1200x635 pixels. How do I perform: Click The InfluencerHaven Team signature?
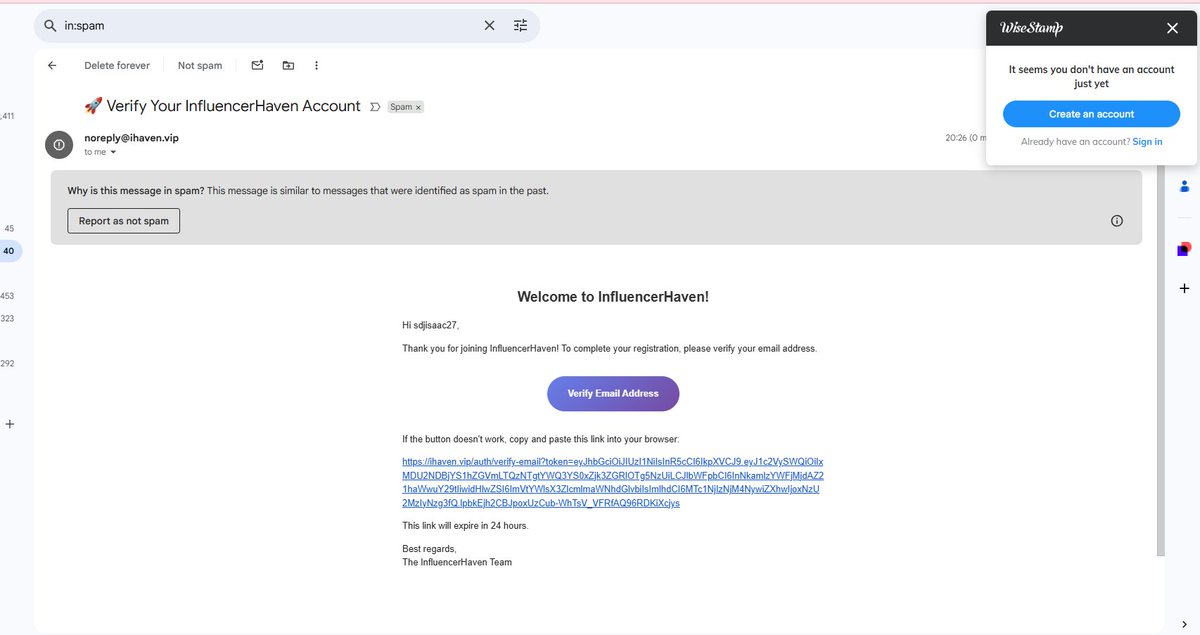(457, 562)
